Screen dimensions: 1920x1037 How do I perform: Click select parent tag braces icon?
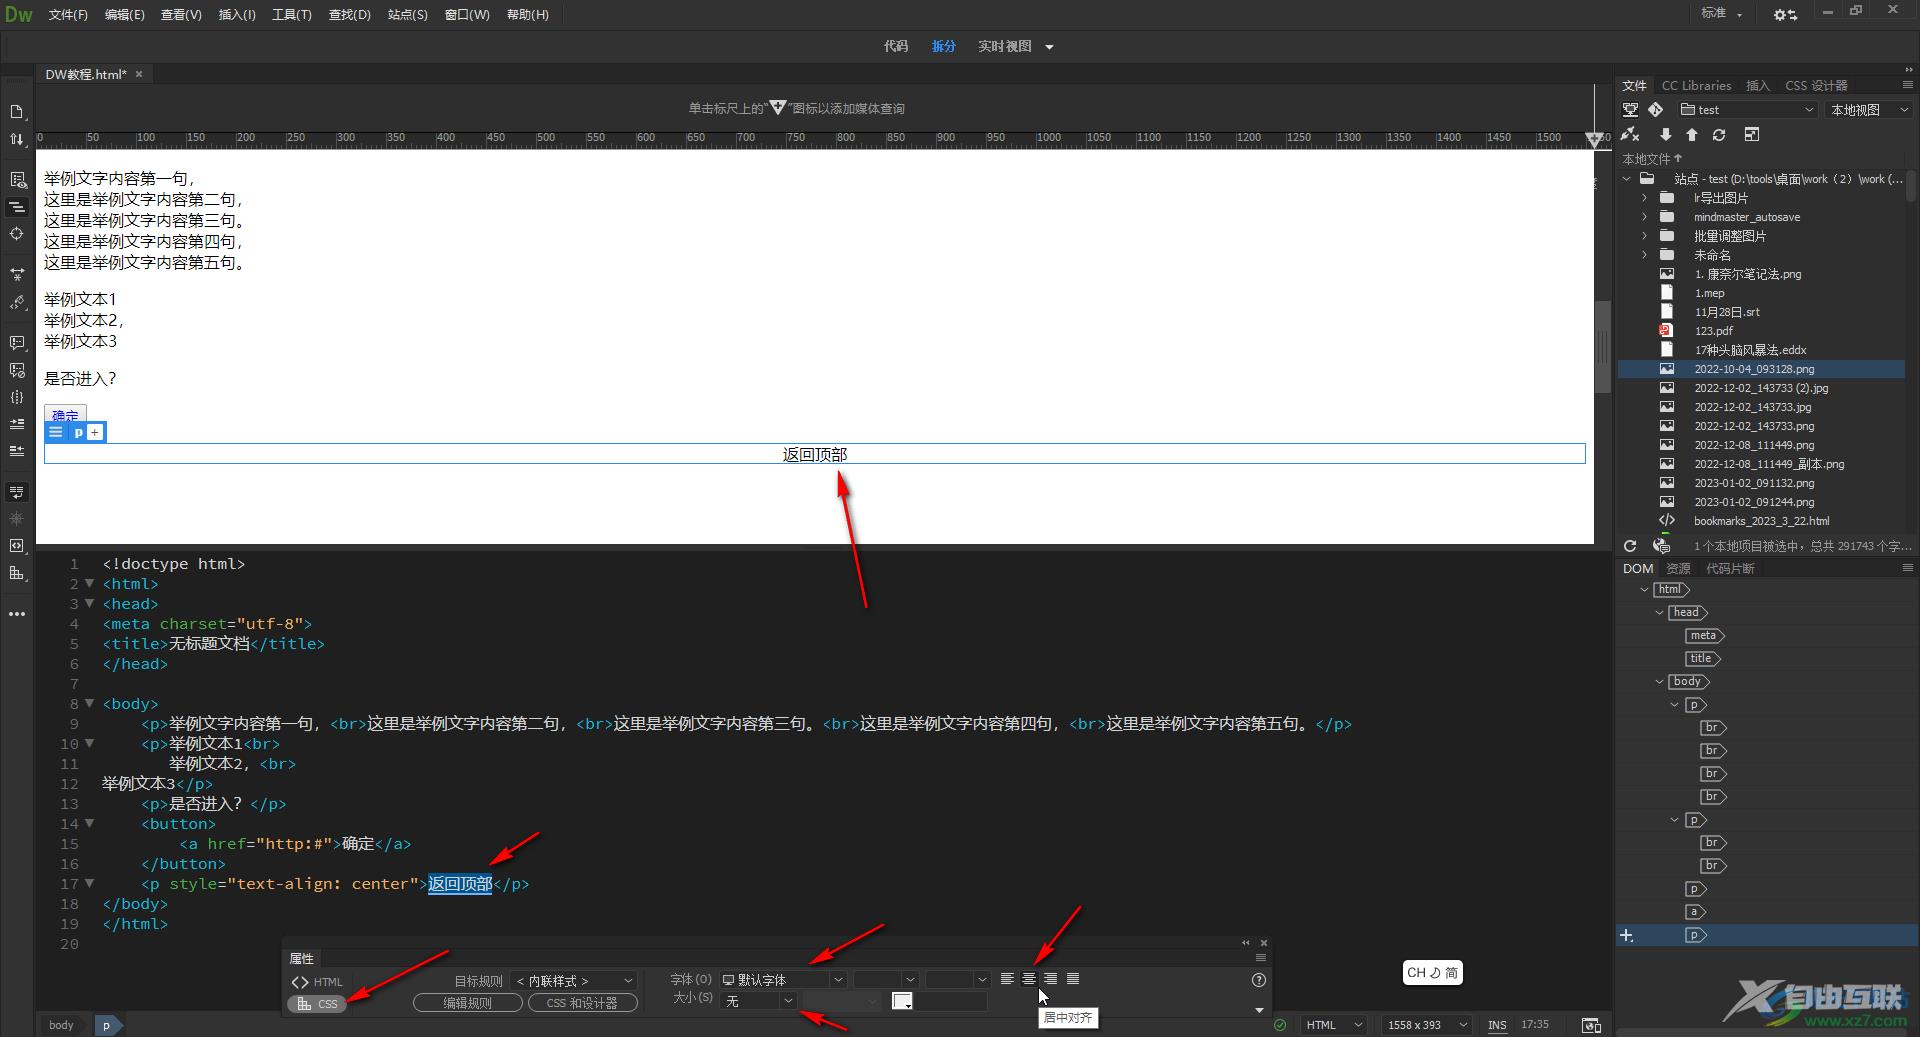pos(17,397)
